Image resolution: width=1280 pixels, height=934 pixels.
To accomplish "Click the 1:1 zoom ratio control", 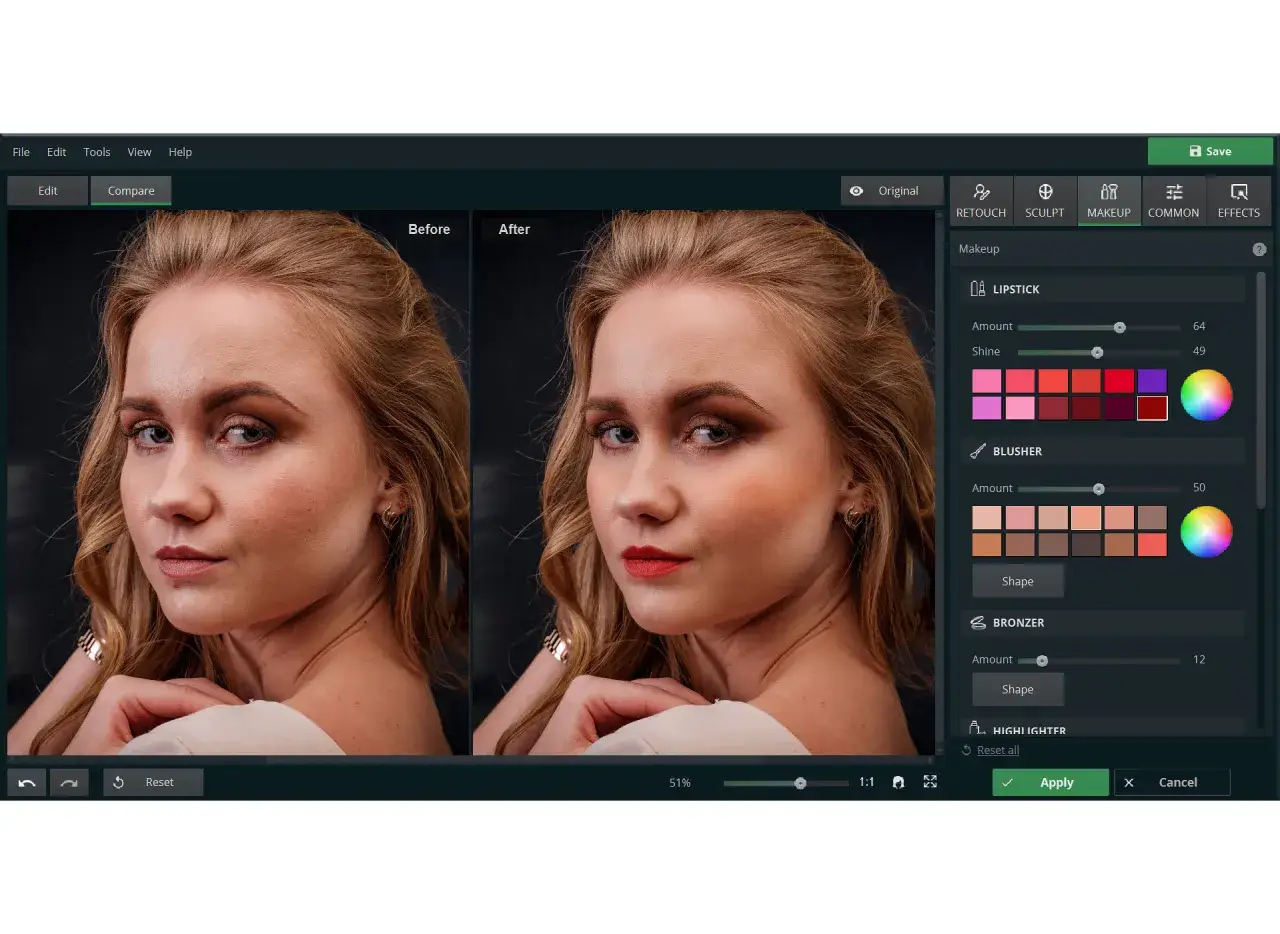I will point(866,782).
